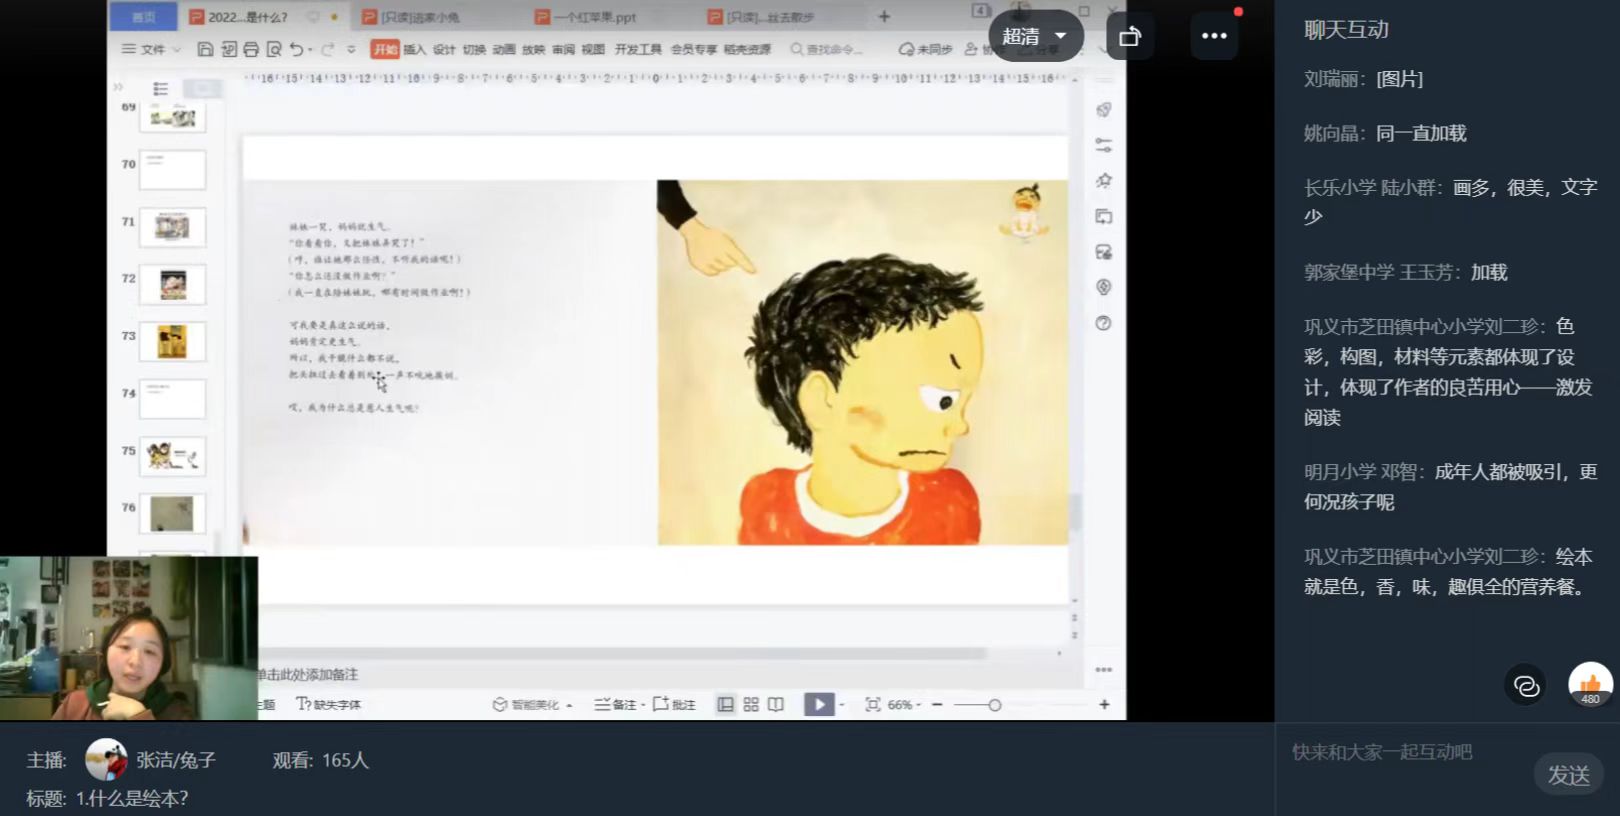The image size is (1620, 816).
Task: Click the redo arrow icon
Action: (327, 49)
